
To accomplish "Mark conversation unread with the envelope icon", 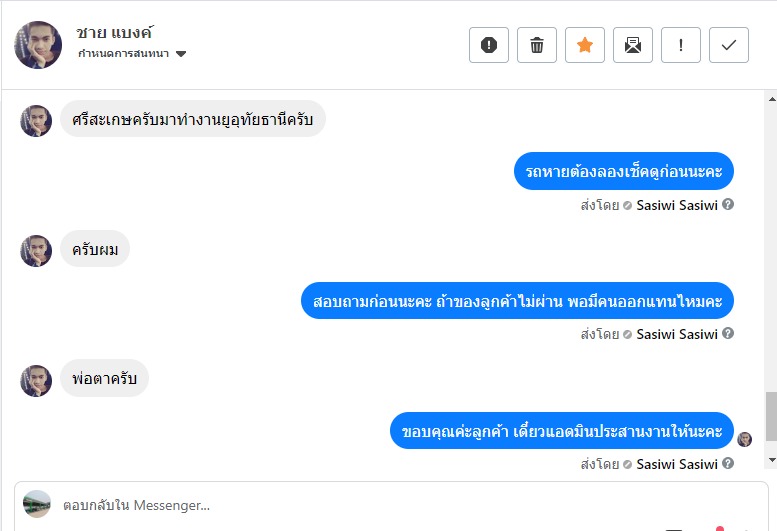I will 633,45.
